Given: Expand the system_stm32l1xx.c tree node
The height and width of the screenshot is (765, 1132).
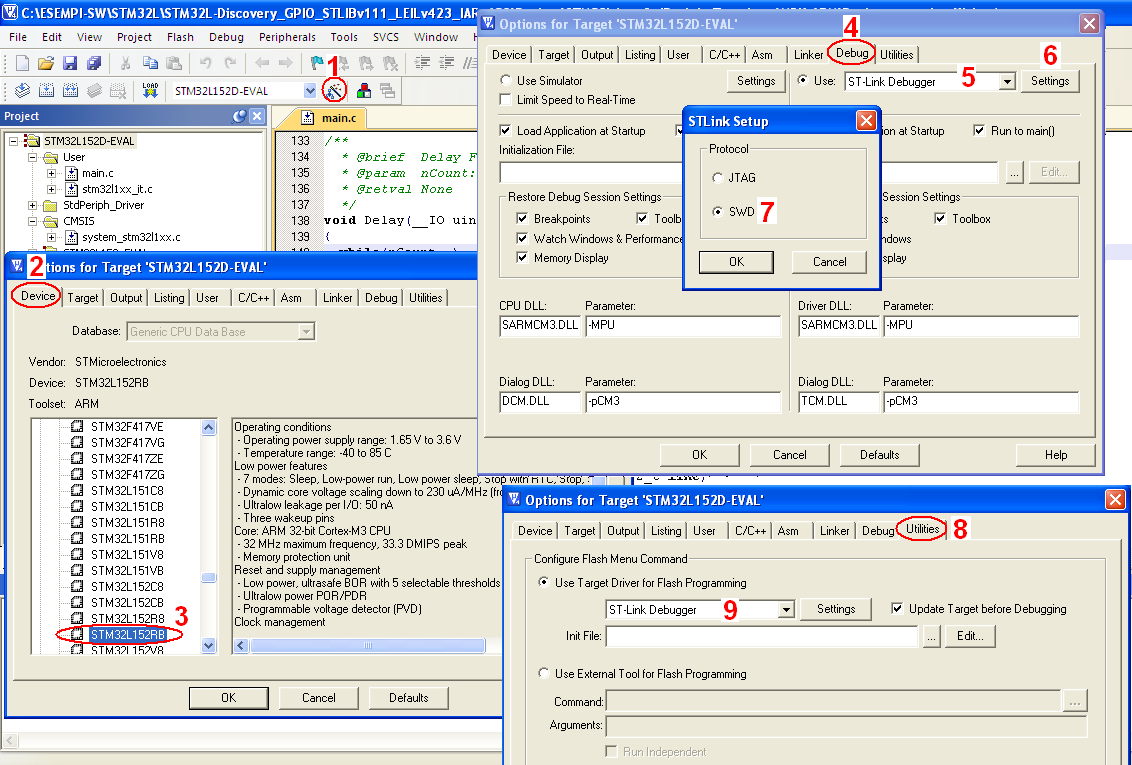Looking at the screenshot, I should (x=51, y=237).
